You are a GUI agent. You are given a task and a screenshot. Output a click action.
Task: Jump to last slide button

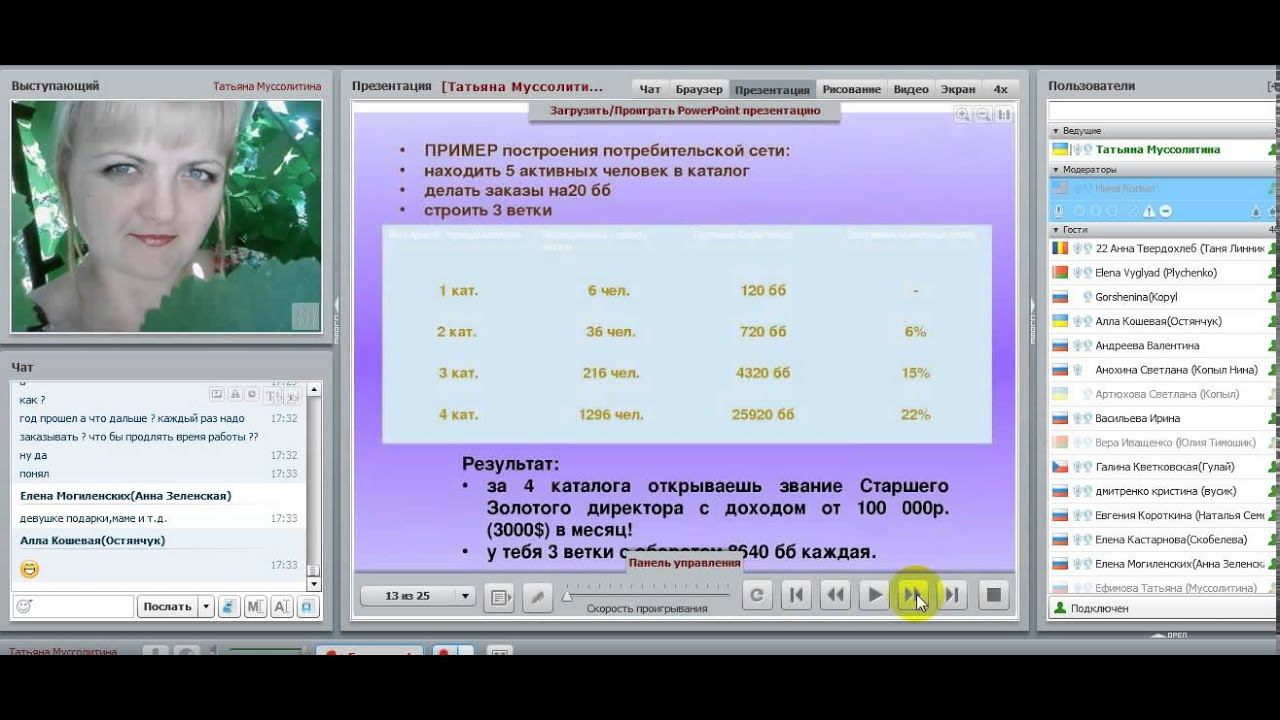(x=953, y=596)
